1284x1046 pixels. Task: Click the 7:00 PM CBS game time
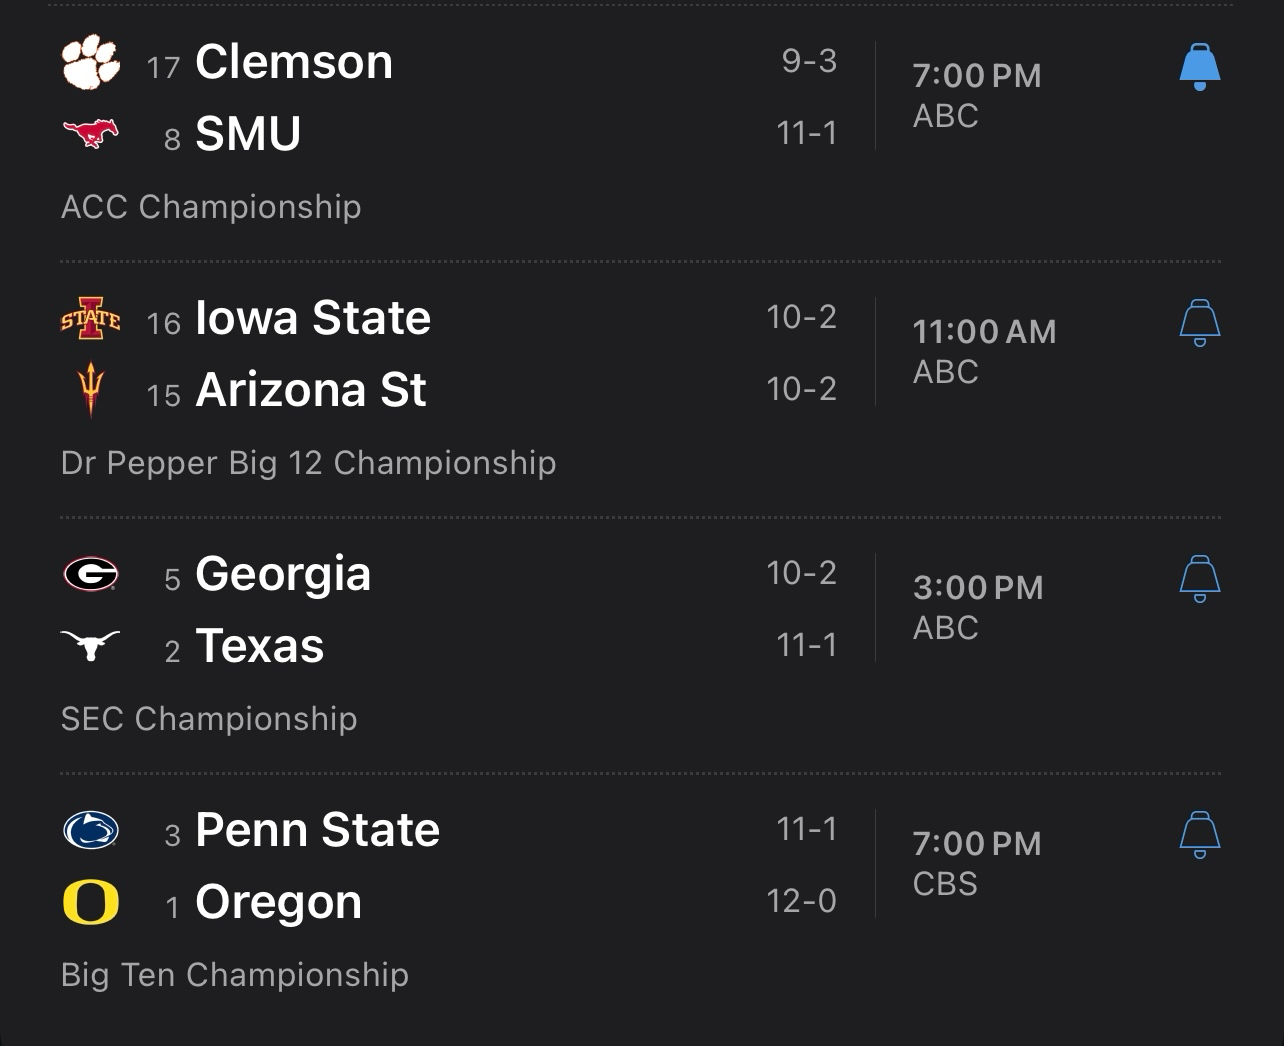977,863
